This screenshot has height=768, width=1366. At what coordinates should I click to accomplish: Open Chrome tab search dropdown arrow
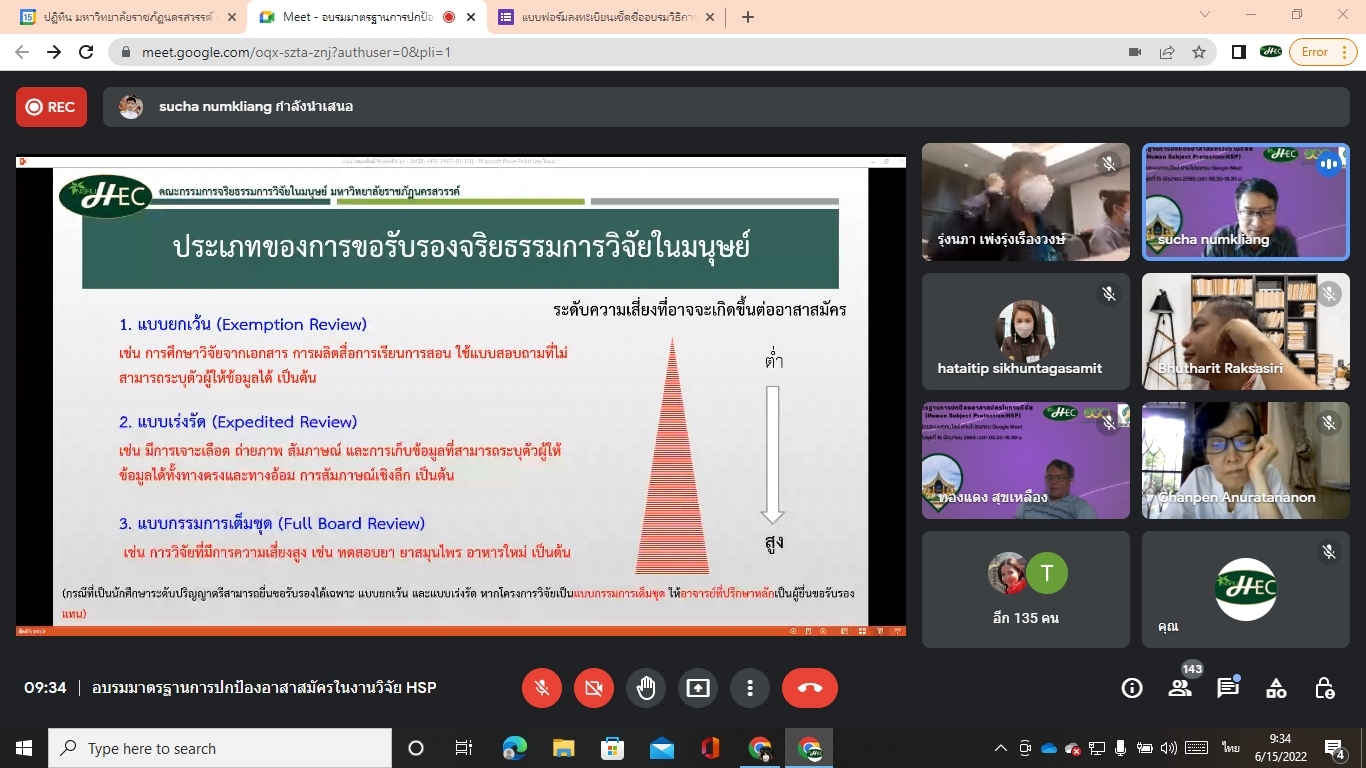[x=1205, y=15]
